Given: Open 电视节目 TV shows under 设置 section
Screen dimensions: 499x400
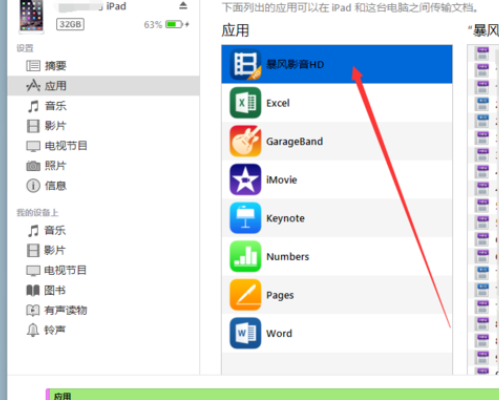Looking at the screenshot, I should (103, 146).
